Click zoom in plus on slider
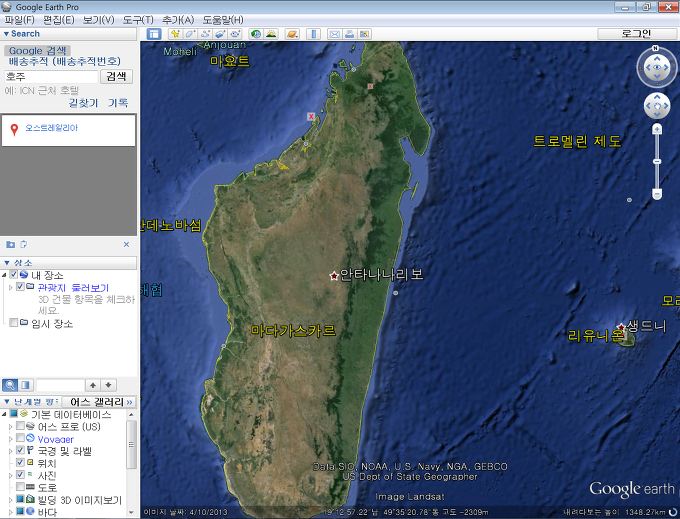The width and height of the screenshot is (680, 519). [657, 129]
